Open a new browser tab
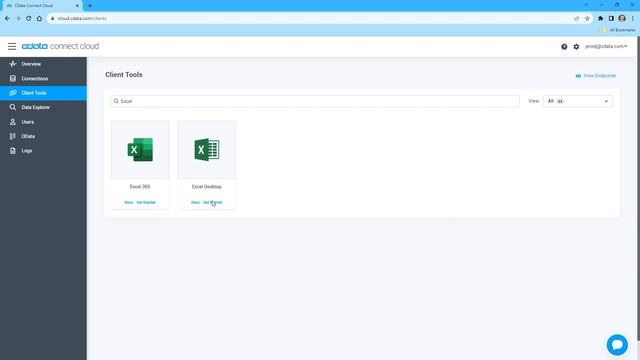Viewport: 640px width, 360px height. [x=90, y=6]
